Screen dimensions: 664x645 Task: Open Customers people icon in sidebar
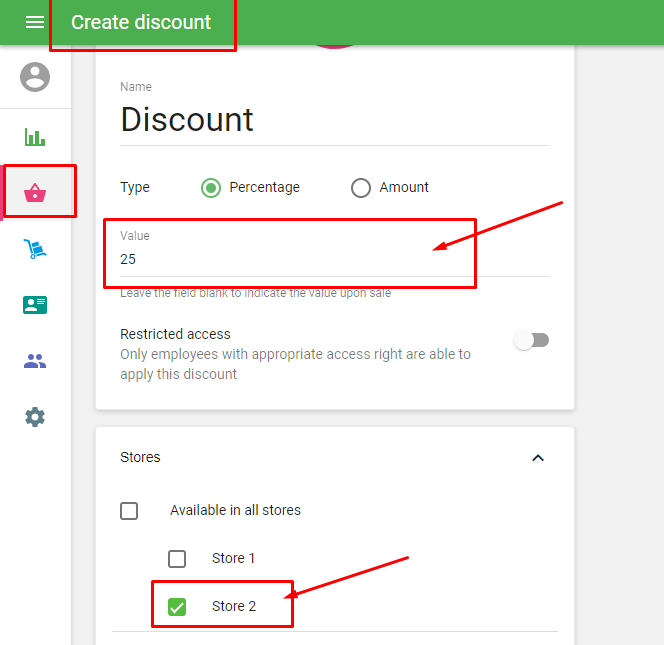click(35, 361)
